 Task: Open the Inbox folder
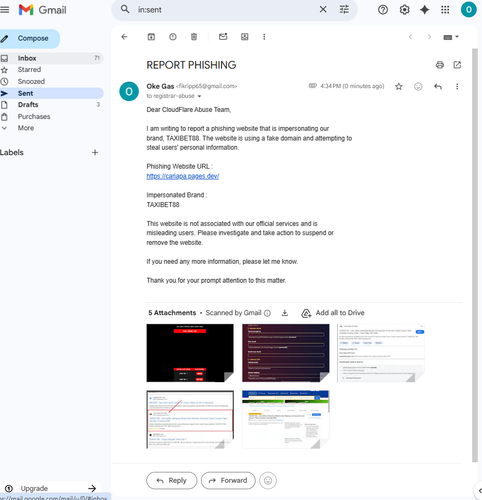point(51,58)
